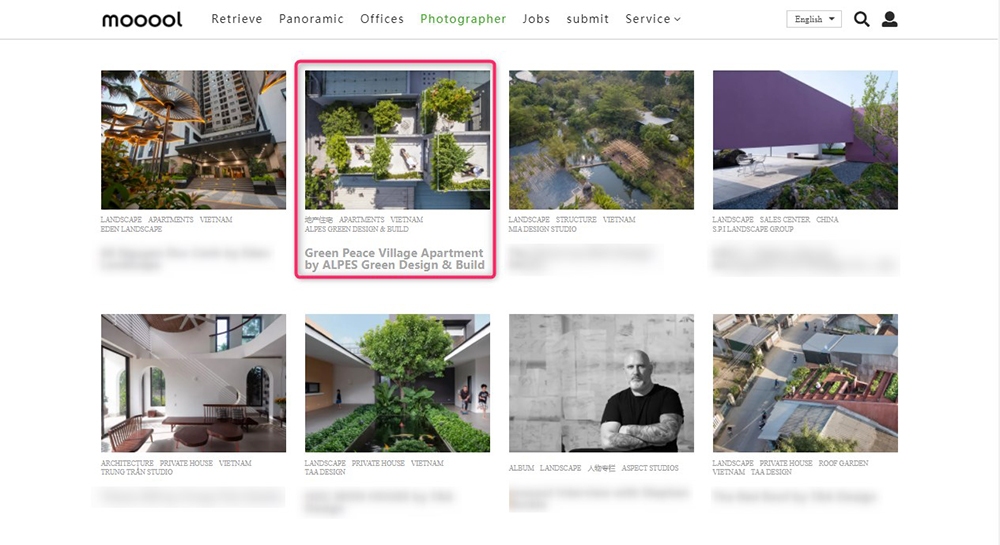Select the ASPECT STUDIOS tag
The width and height of the screenshot is (1000, 545).
click(x=650, y=468)
